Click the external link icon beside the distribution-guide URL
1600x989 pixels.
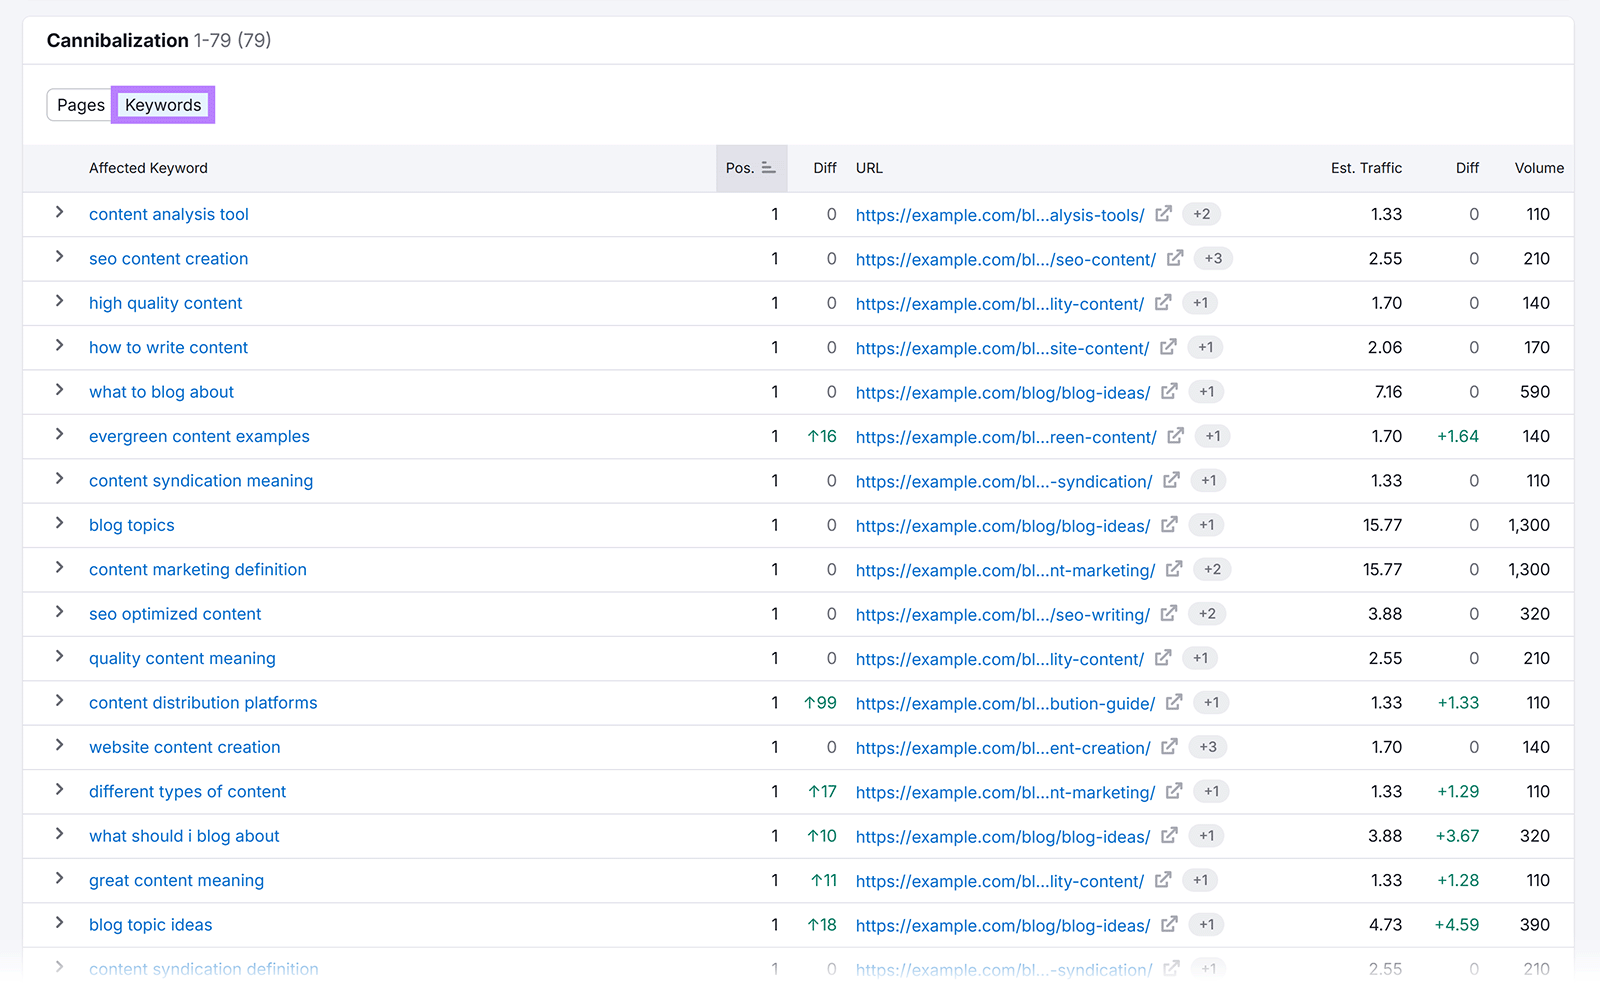pos(1174,703)
